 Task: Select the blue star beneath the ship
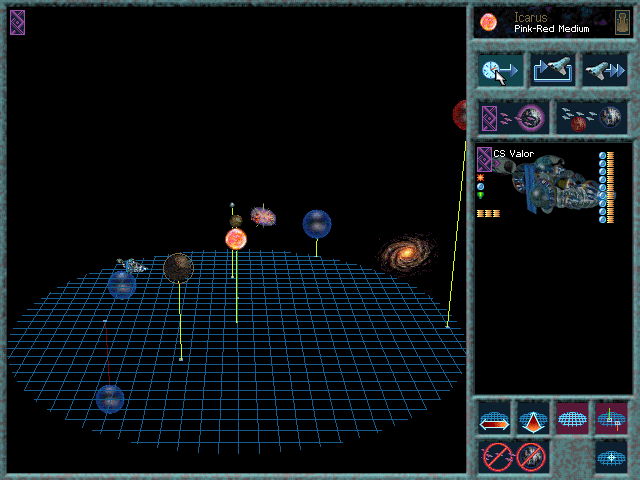tap(122, 285)
